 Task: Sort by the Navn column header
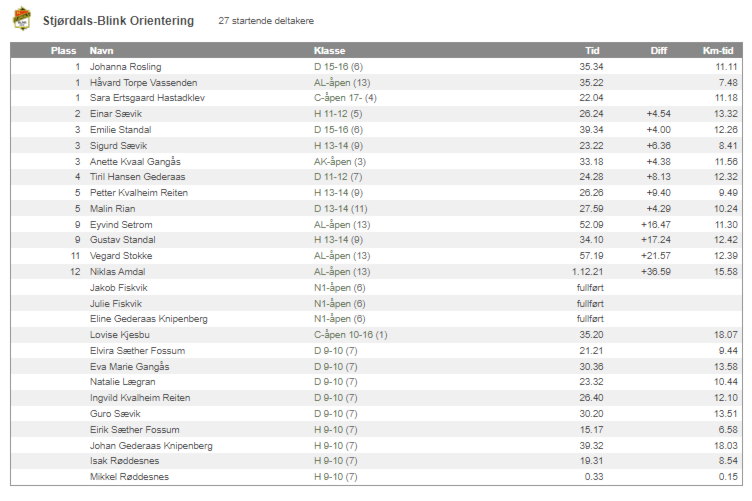tap(100, 50)
